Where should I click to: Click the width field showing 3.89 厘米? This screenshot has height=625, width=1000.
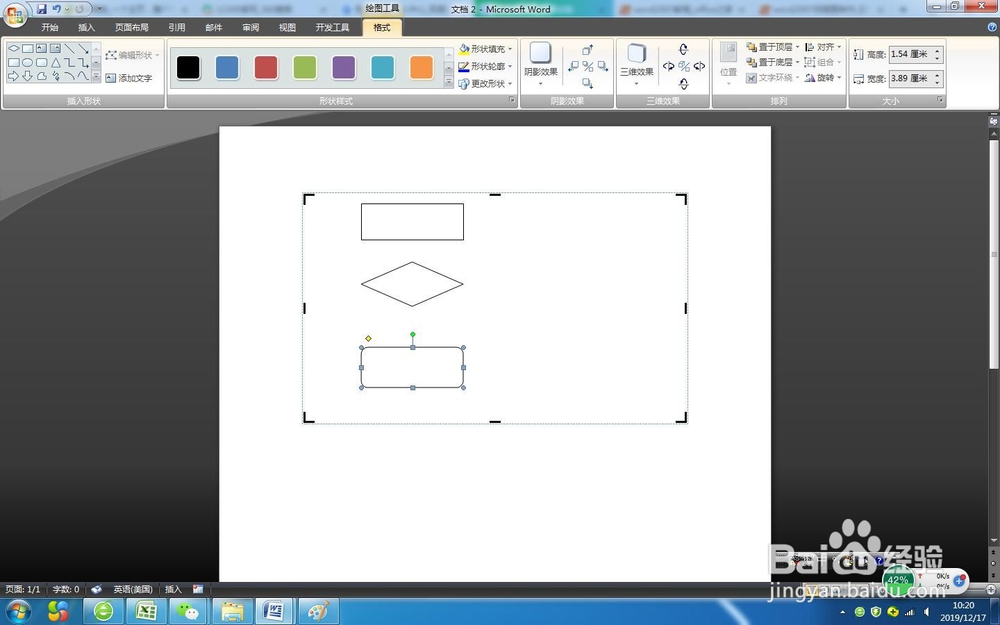pyautogui.click(x=911, y=78)
